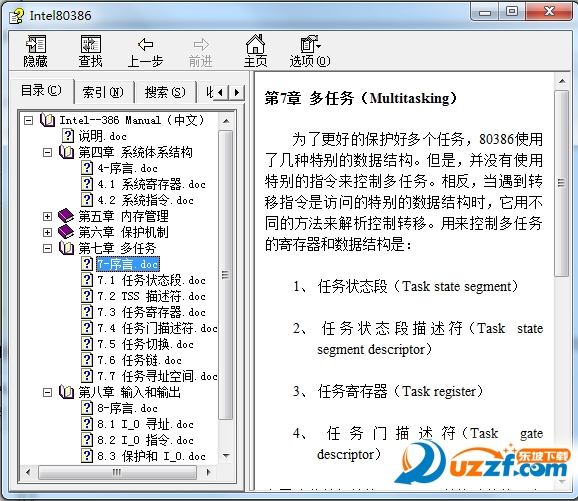Open the 说明.doc help topic icon
Screen dimensions: 578x501
click(x=67, y=136)
